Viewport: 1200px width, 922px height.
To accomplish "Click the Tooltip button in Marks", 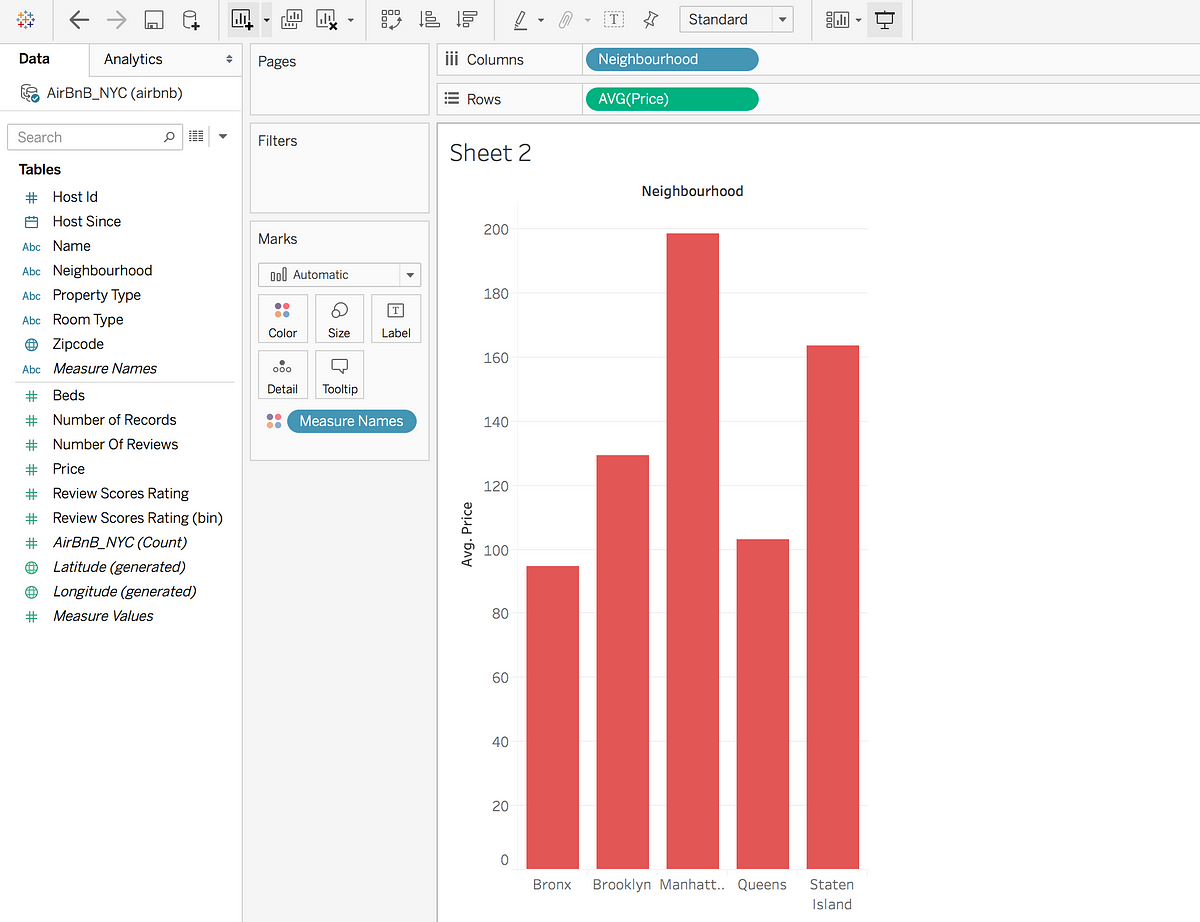I will (x=339, y=375).
